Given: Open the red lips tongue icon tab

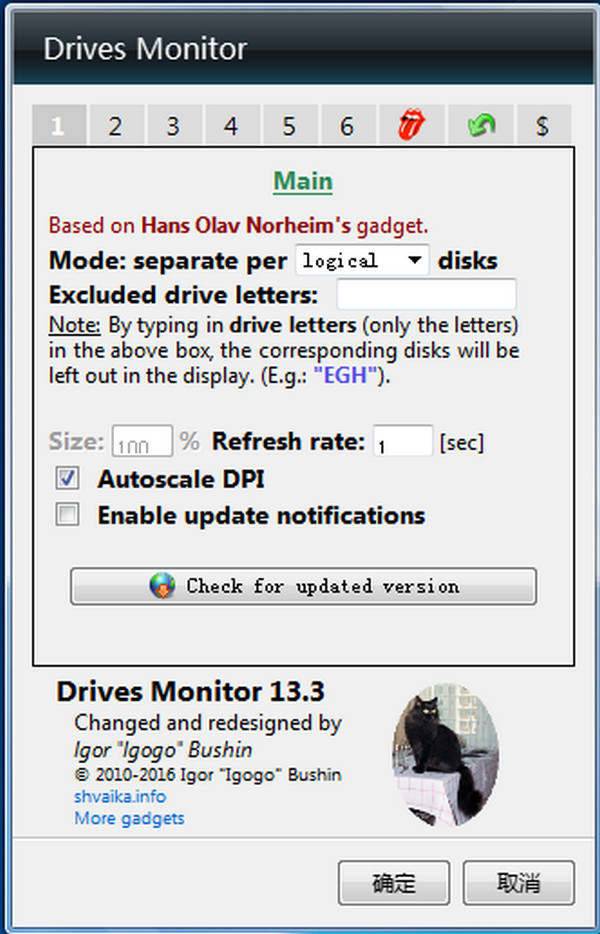Looking at the screenshot, I should 412,125.
